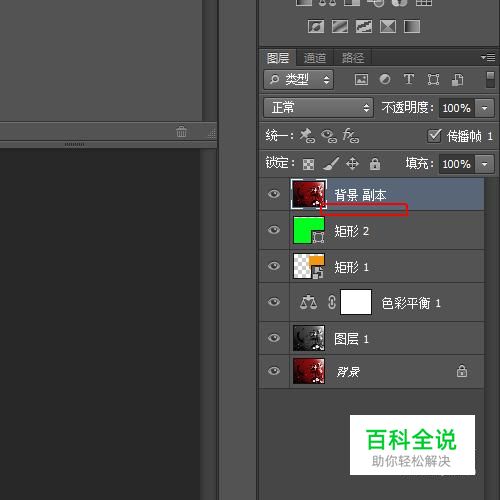Filter layers by shape layer type
This screenshot has height=500, width=500.
click(x=433, y=80)
